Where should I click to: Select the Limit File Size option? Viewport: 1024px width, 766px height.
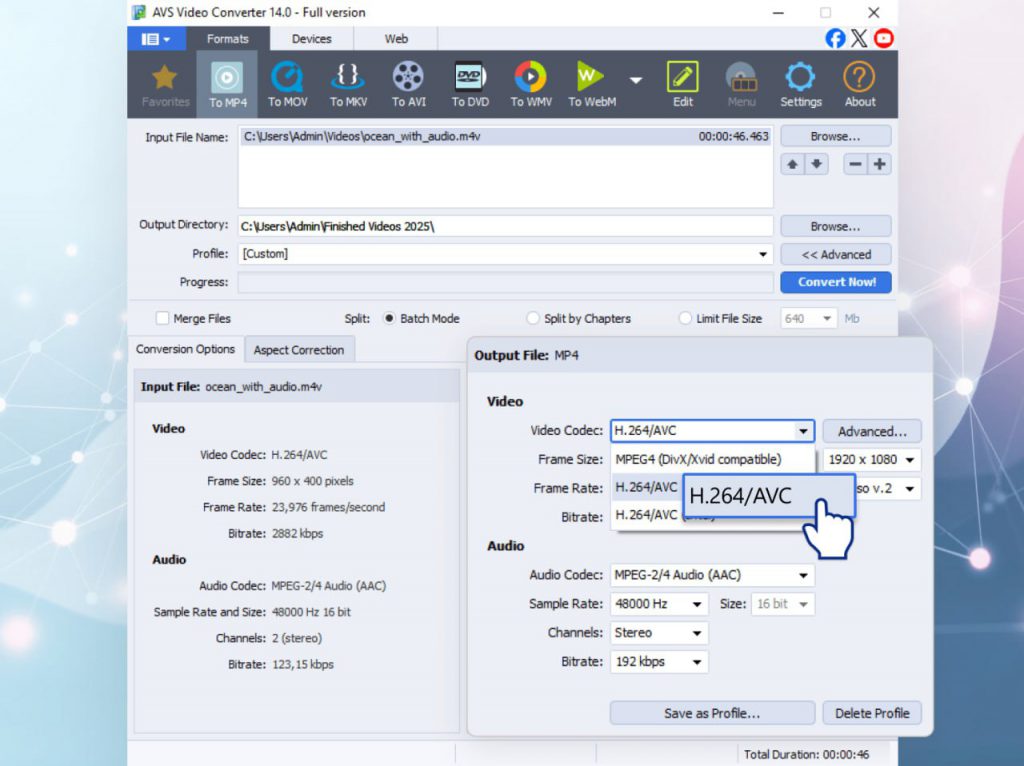(x=685, y=319)
